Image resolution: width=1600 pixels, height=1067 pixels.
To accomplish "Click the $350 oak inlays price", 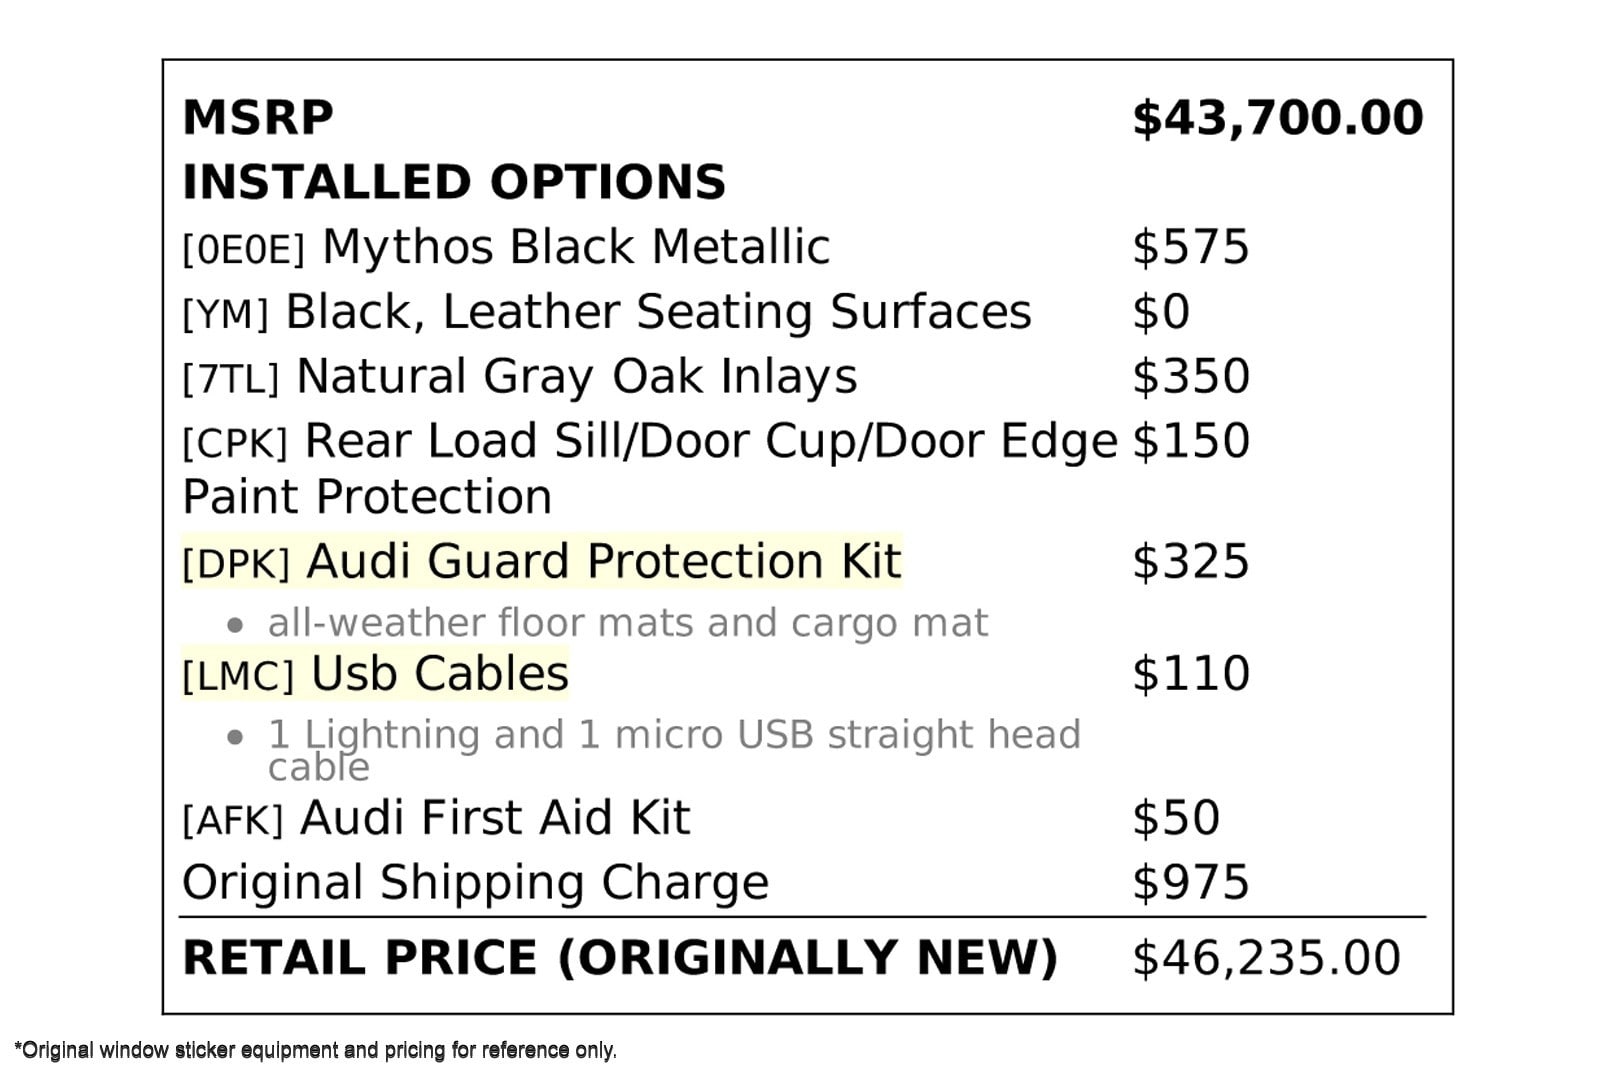I will 1190,377.
